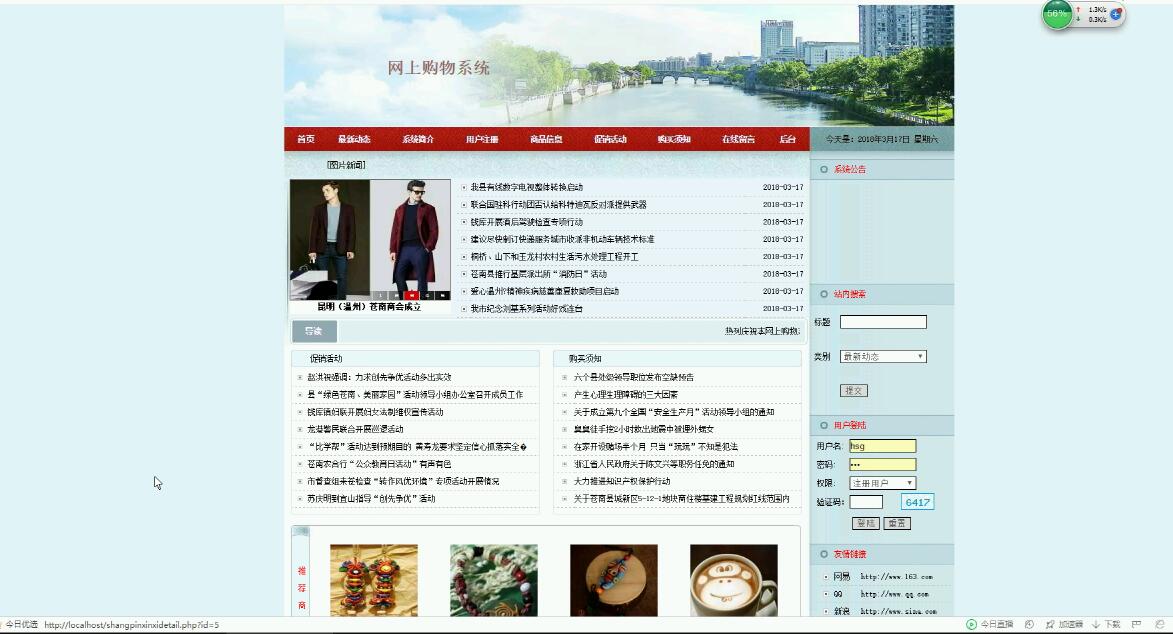
Task: Open the 权限 role dropdown showing 注册用户
Action: [x=883, y=483]
